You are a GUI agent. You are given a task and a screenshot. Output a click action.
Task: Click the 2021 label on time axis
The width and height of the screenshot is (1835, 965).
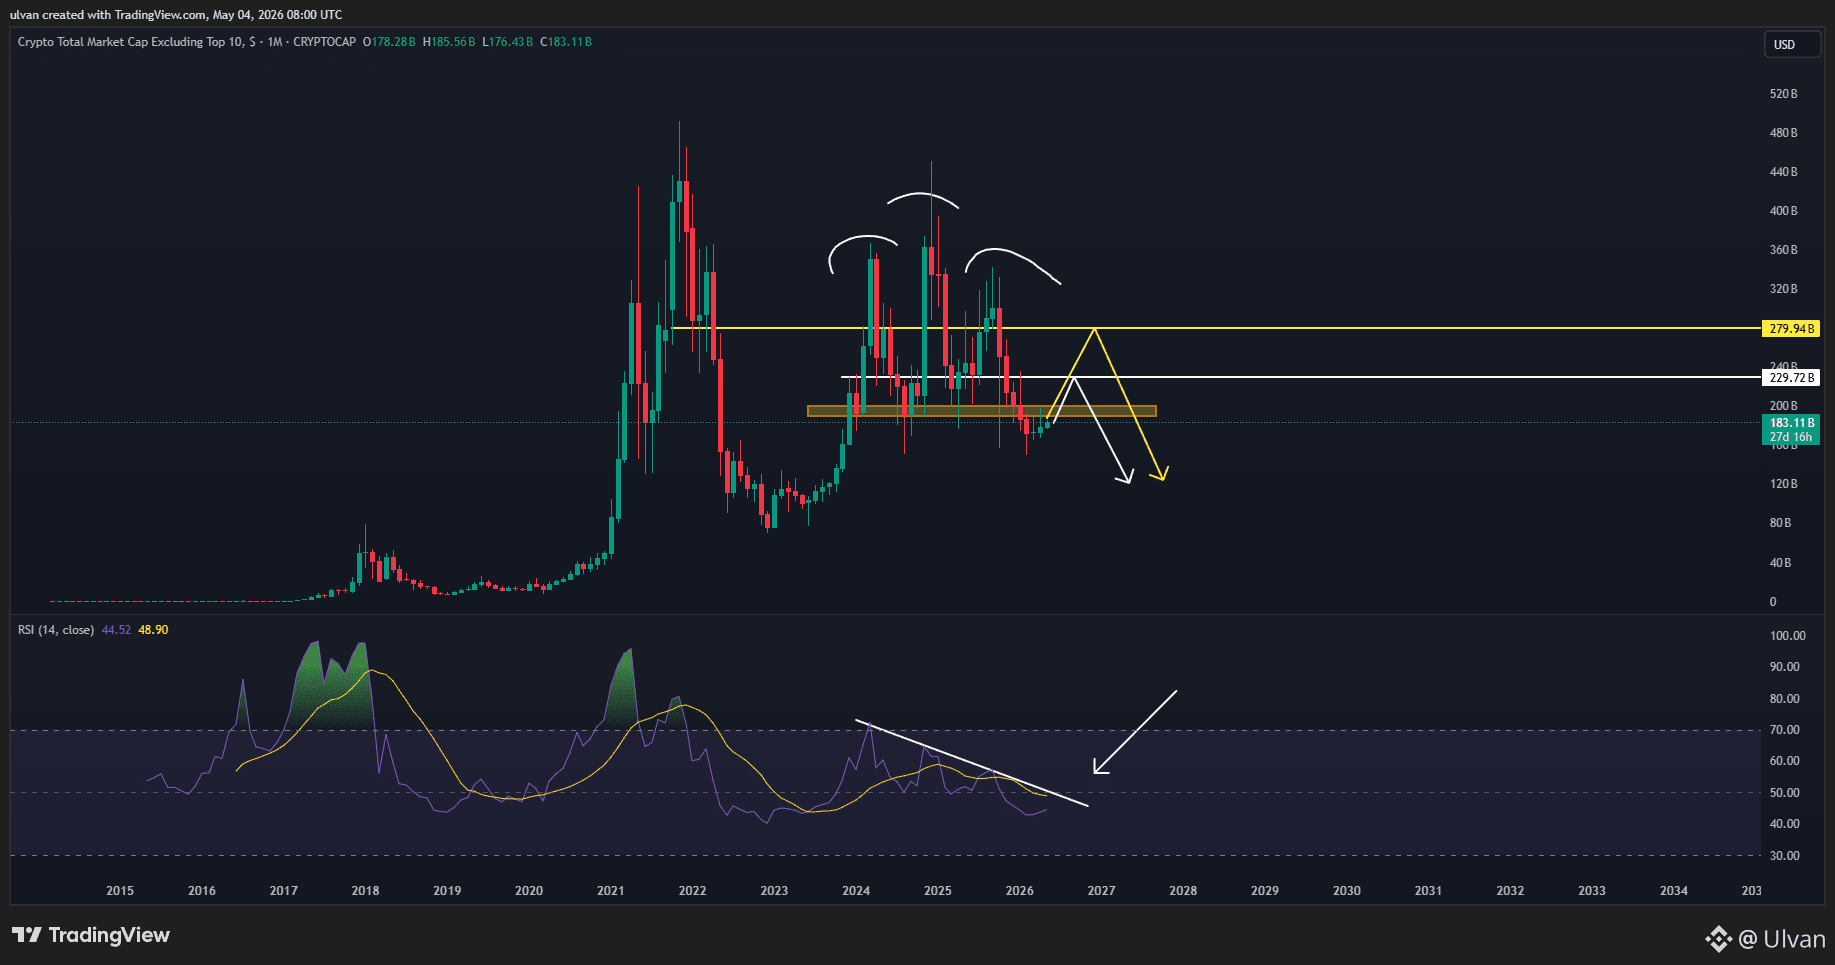point(611,891)
